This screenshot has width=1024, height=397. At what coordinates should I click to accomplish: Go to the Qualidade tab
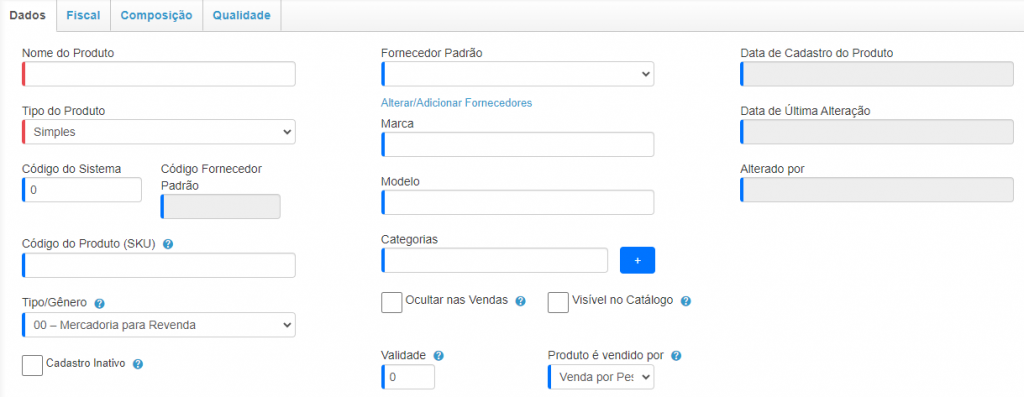pos(242,15)
